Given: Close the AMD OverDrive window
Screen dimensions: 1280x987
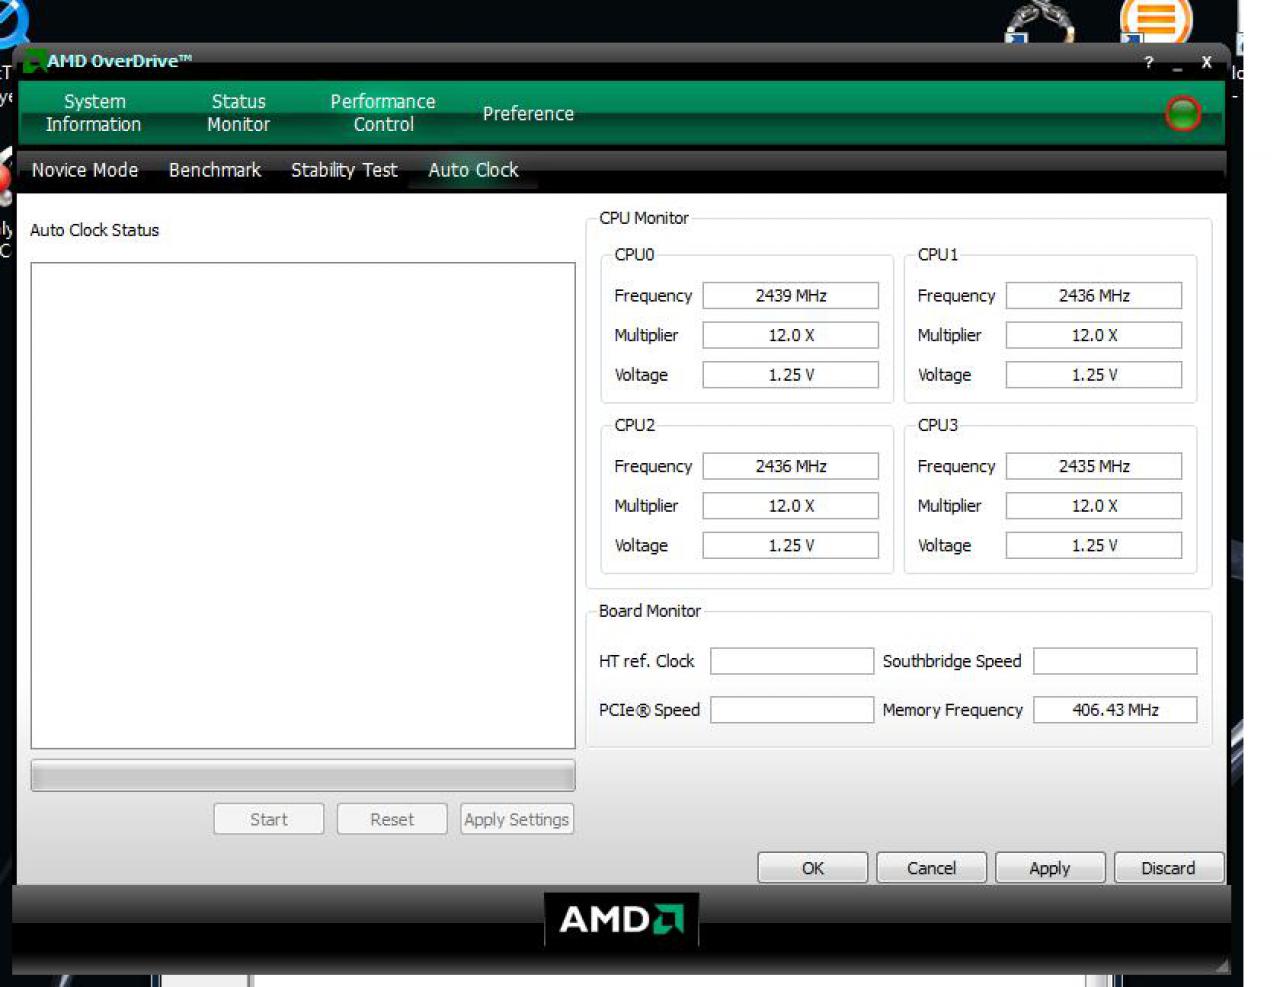Looking at the screenshot, I should pyautogui.click(x=1207, y=62).
